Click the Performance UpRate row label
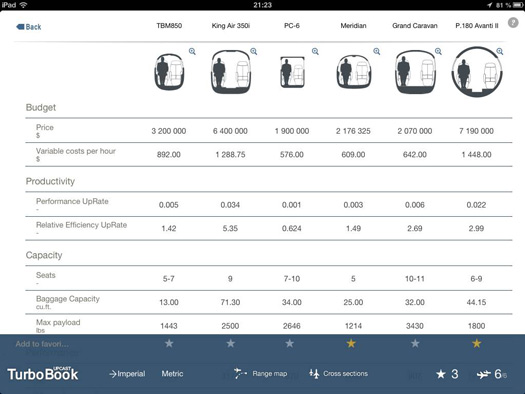 (72, 201)
